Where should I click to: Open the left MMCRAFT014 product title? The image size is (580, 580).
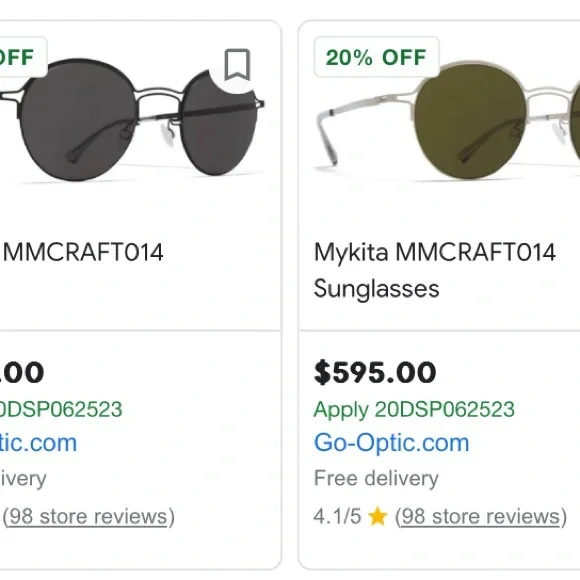point(83,253)
